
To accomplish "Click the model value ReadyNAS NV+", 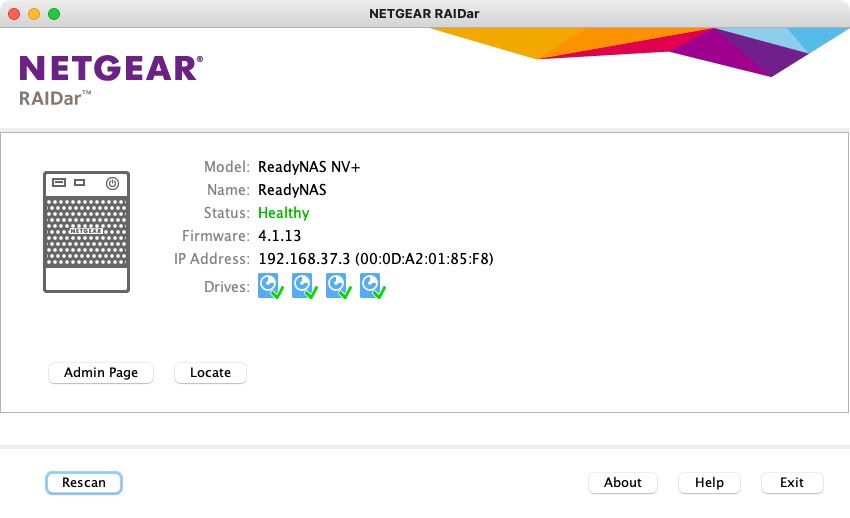I will 308,167.
